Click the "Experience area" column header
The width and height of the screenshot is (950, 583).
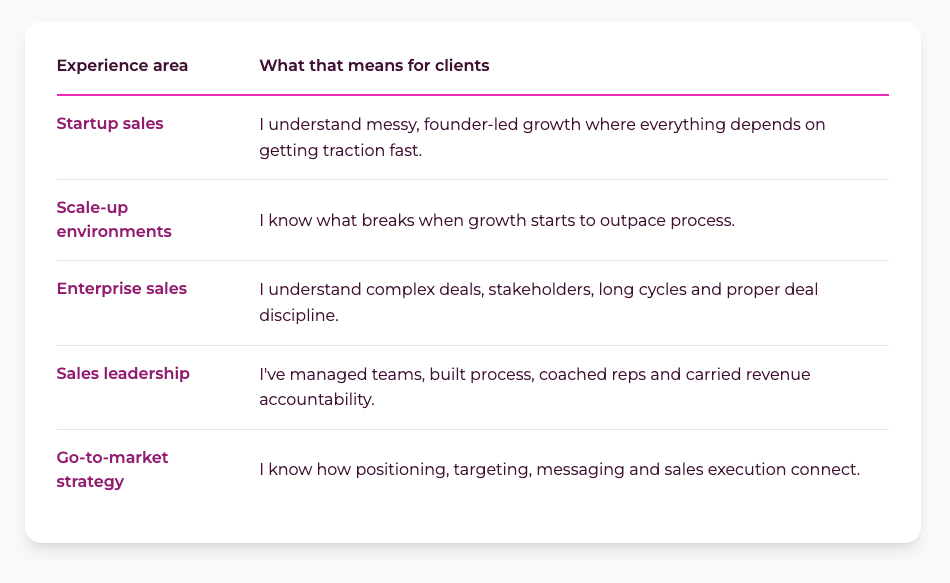[122, 66]
